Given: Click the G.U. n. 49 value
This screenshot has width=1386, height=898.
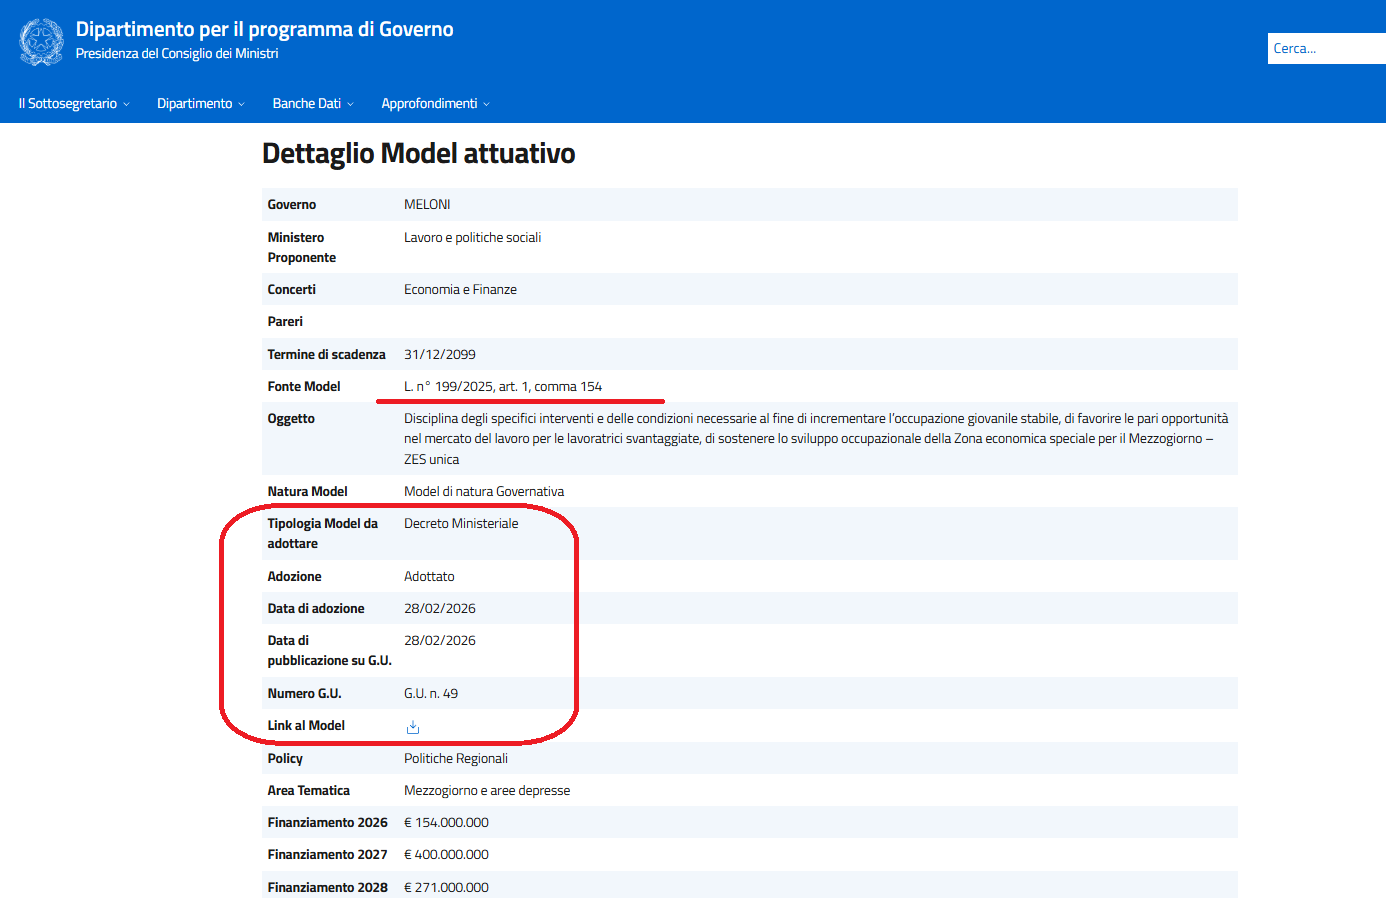Looking at the screenshot, I should click(431, 694).
